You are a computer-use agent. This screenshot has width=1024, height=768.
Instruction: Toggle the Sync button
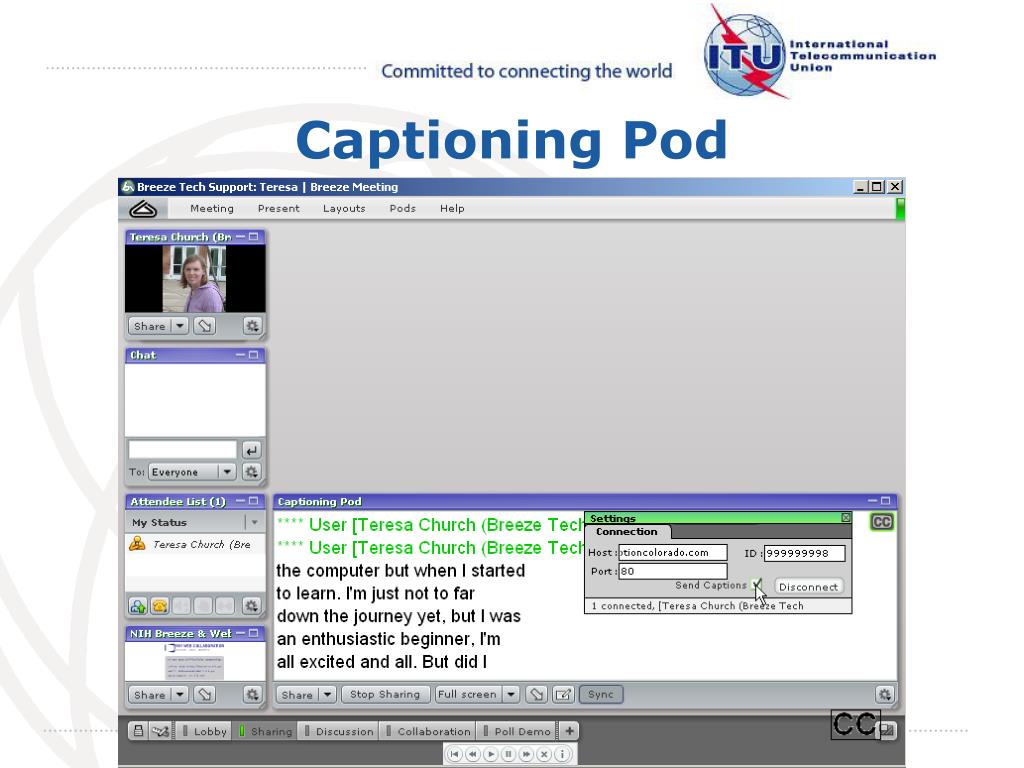[601, 694]
